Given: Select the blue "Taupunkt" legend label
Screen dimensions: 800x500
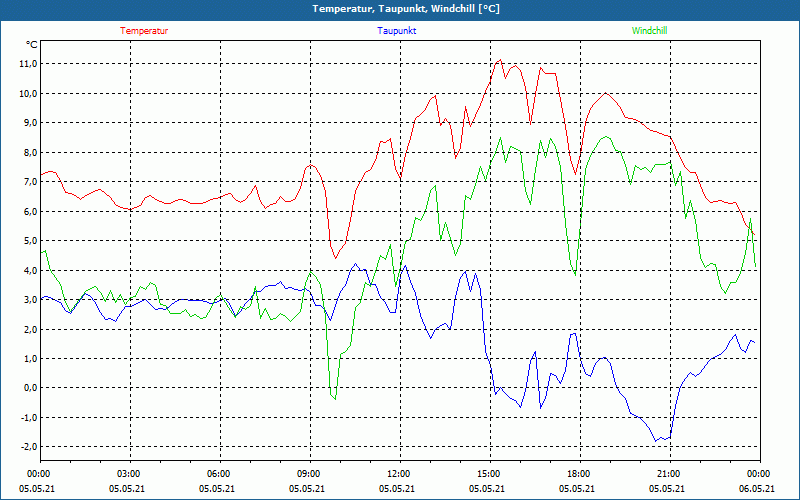Looking at the screenshot, I should (396, 31).
